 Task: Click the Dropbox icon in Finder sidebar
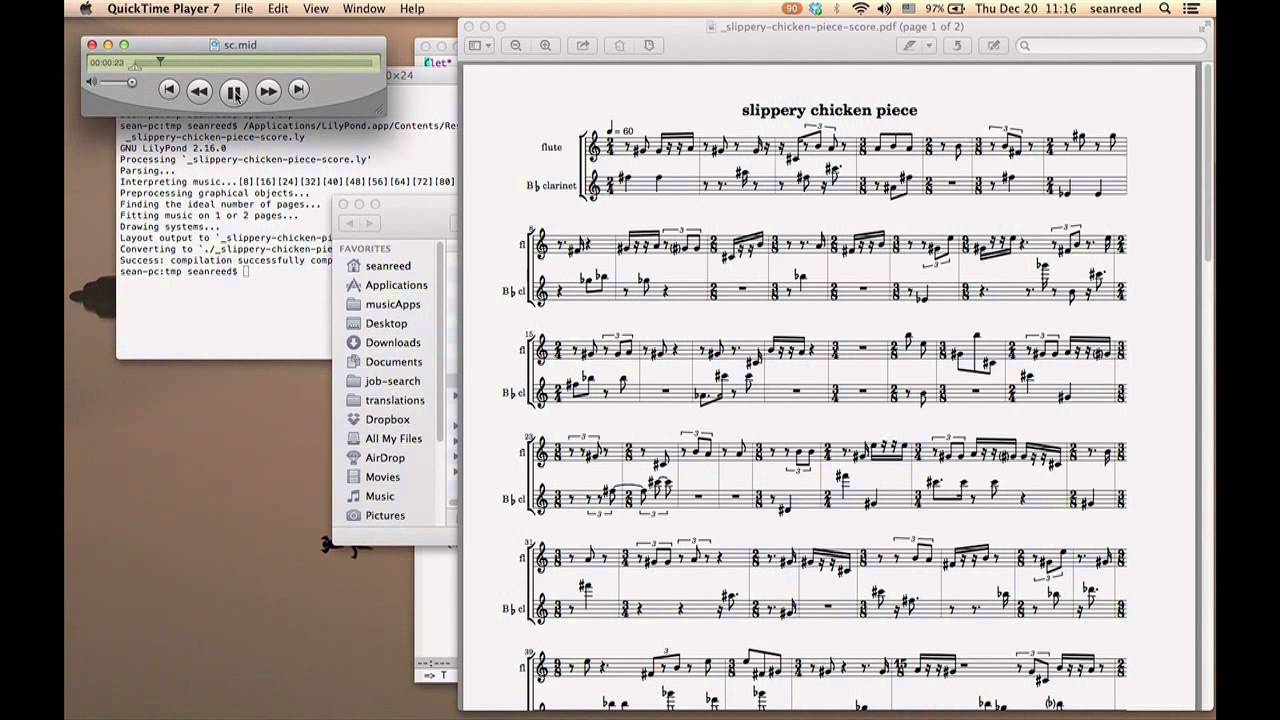(354, 419)
